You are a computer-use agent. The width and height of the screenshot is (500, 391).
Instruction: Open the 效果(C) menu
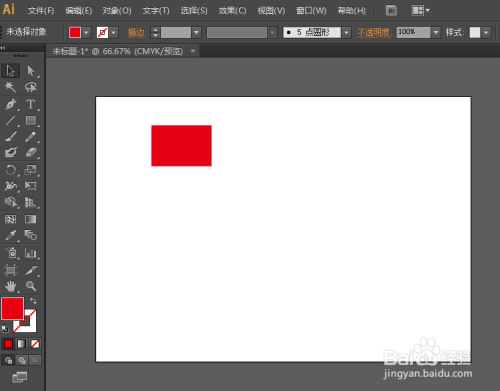(232, 11)
